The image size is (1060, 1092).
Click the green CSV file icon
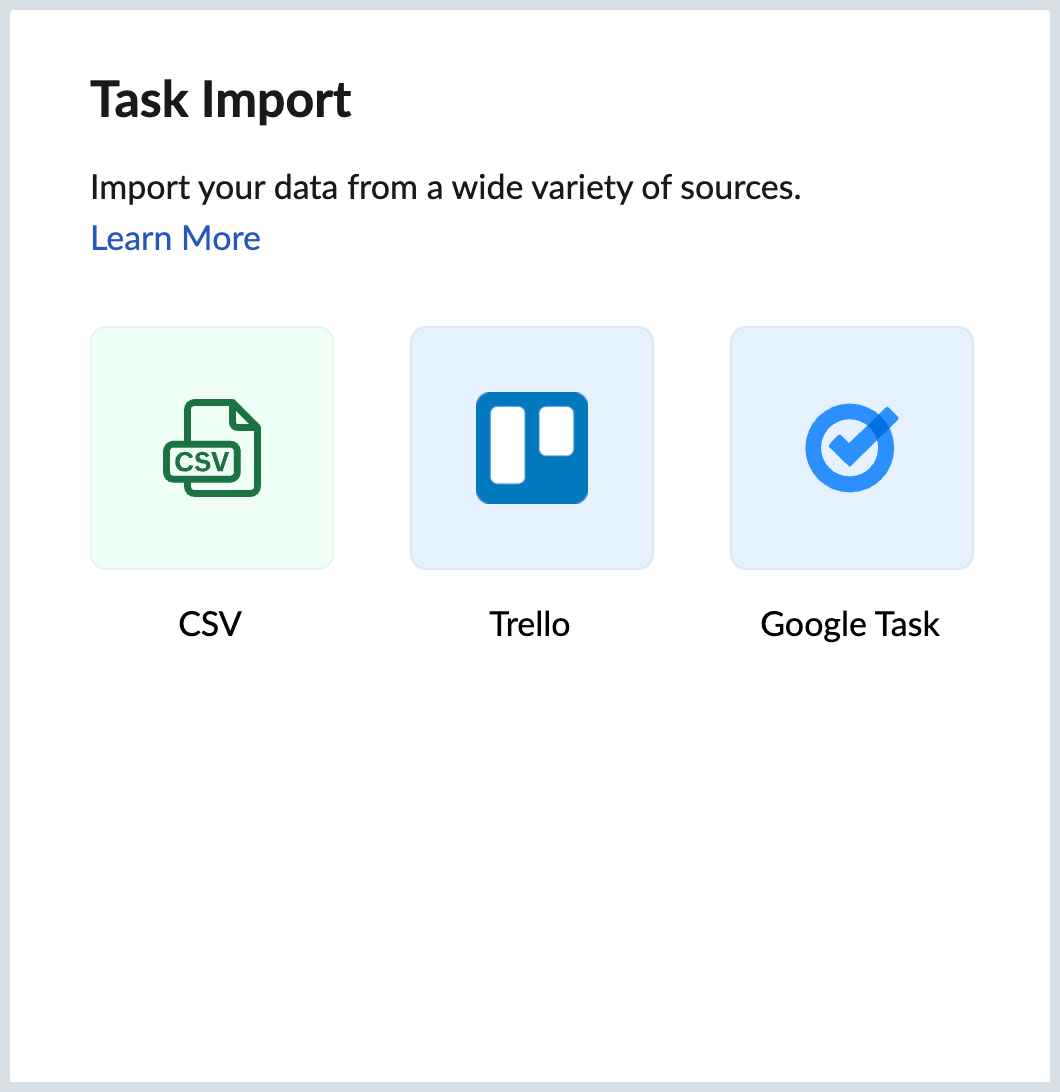(x=212, y=448)
